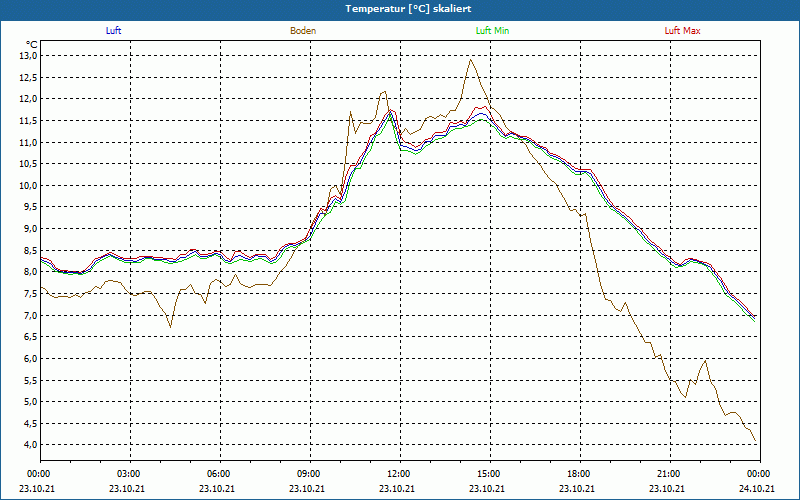Image resolution: width=800 pixels, height=500 pixels.
Task: Click the '6,5' y-axis value
Action: click(31, 336)
